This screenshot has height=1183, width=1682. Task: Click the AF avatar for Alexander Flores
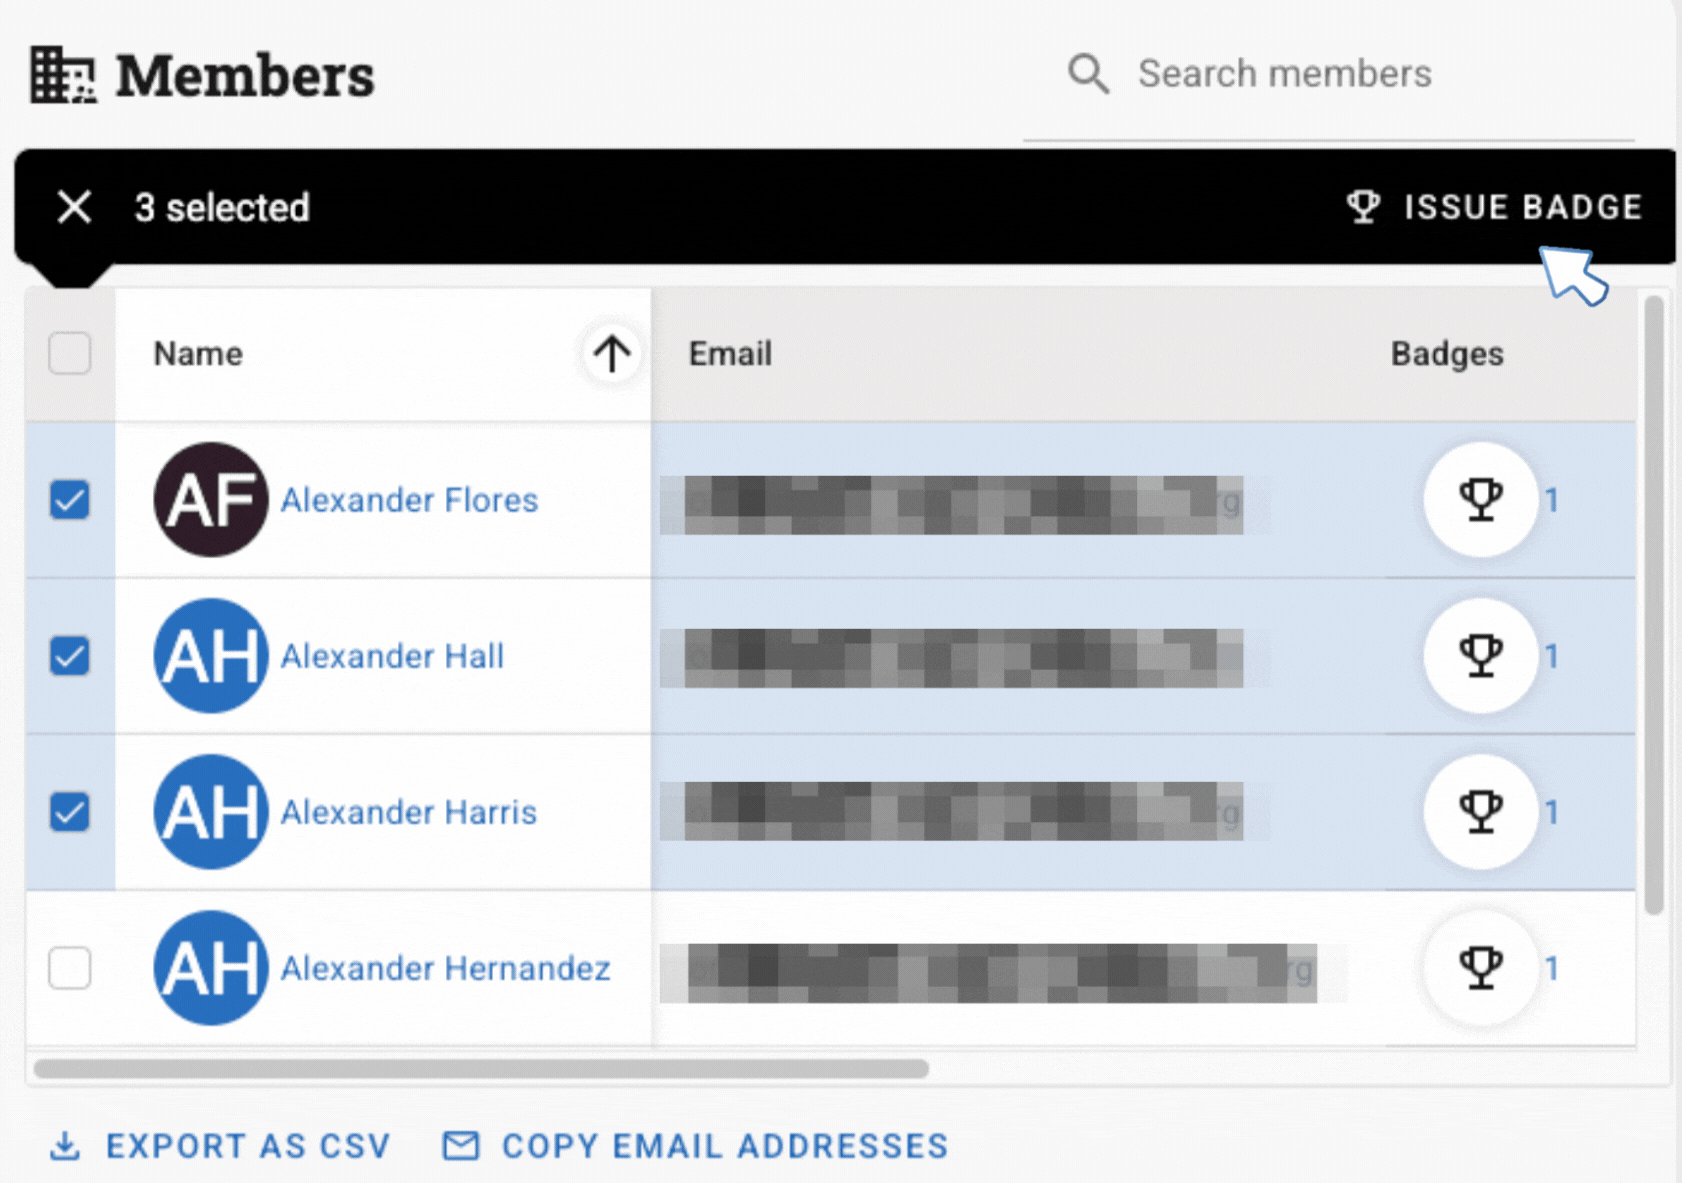tap(211, 499)
